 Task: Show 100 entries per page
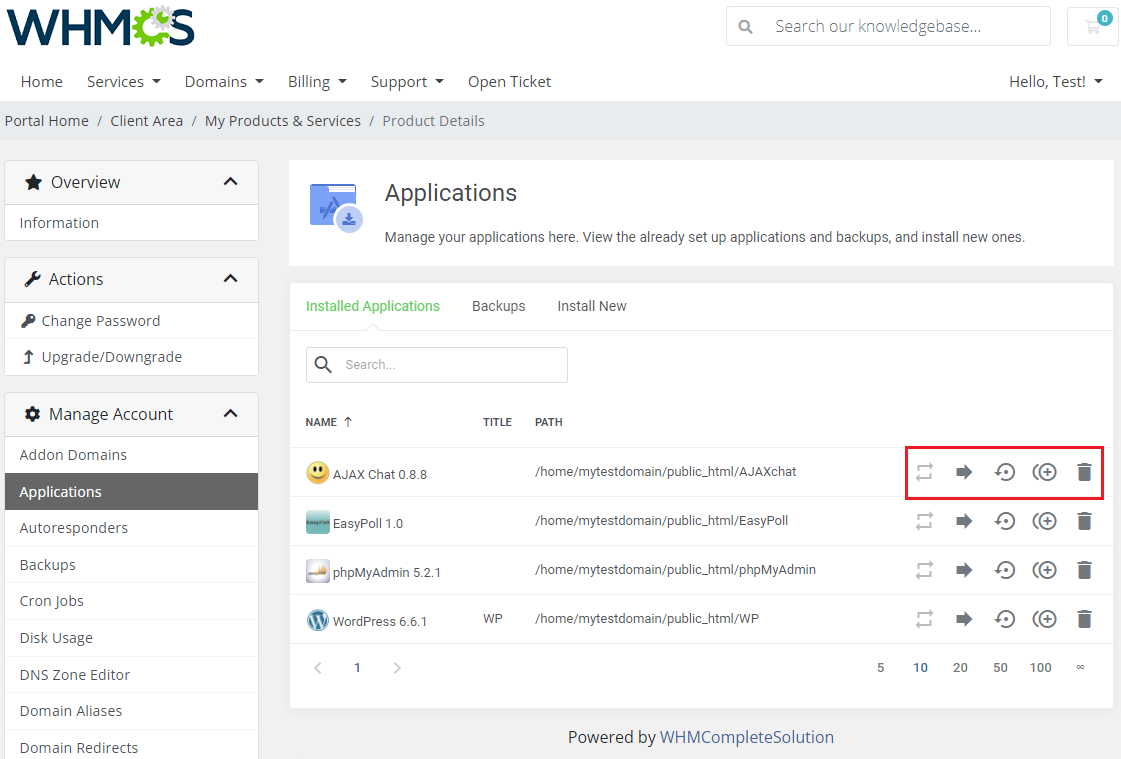pos(1040,668)
